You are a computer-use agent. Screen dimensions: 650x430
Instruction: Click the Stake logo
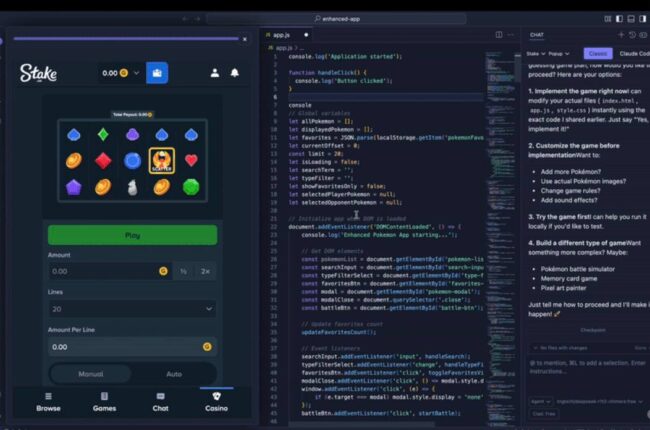38,73
